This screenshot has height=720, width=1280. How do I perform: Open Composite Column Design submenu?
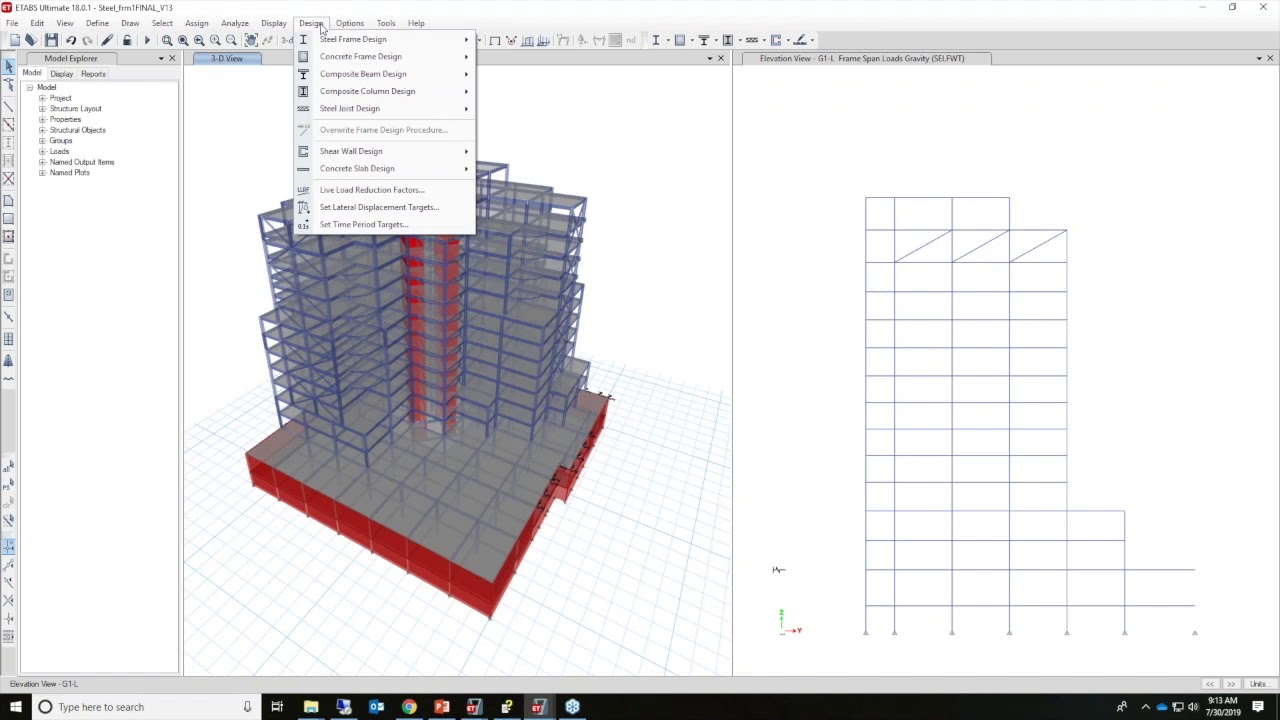coord(384,91)
